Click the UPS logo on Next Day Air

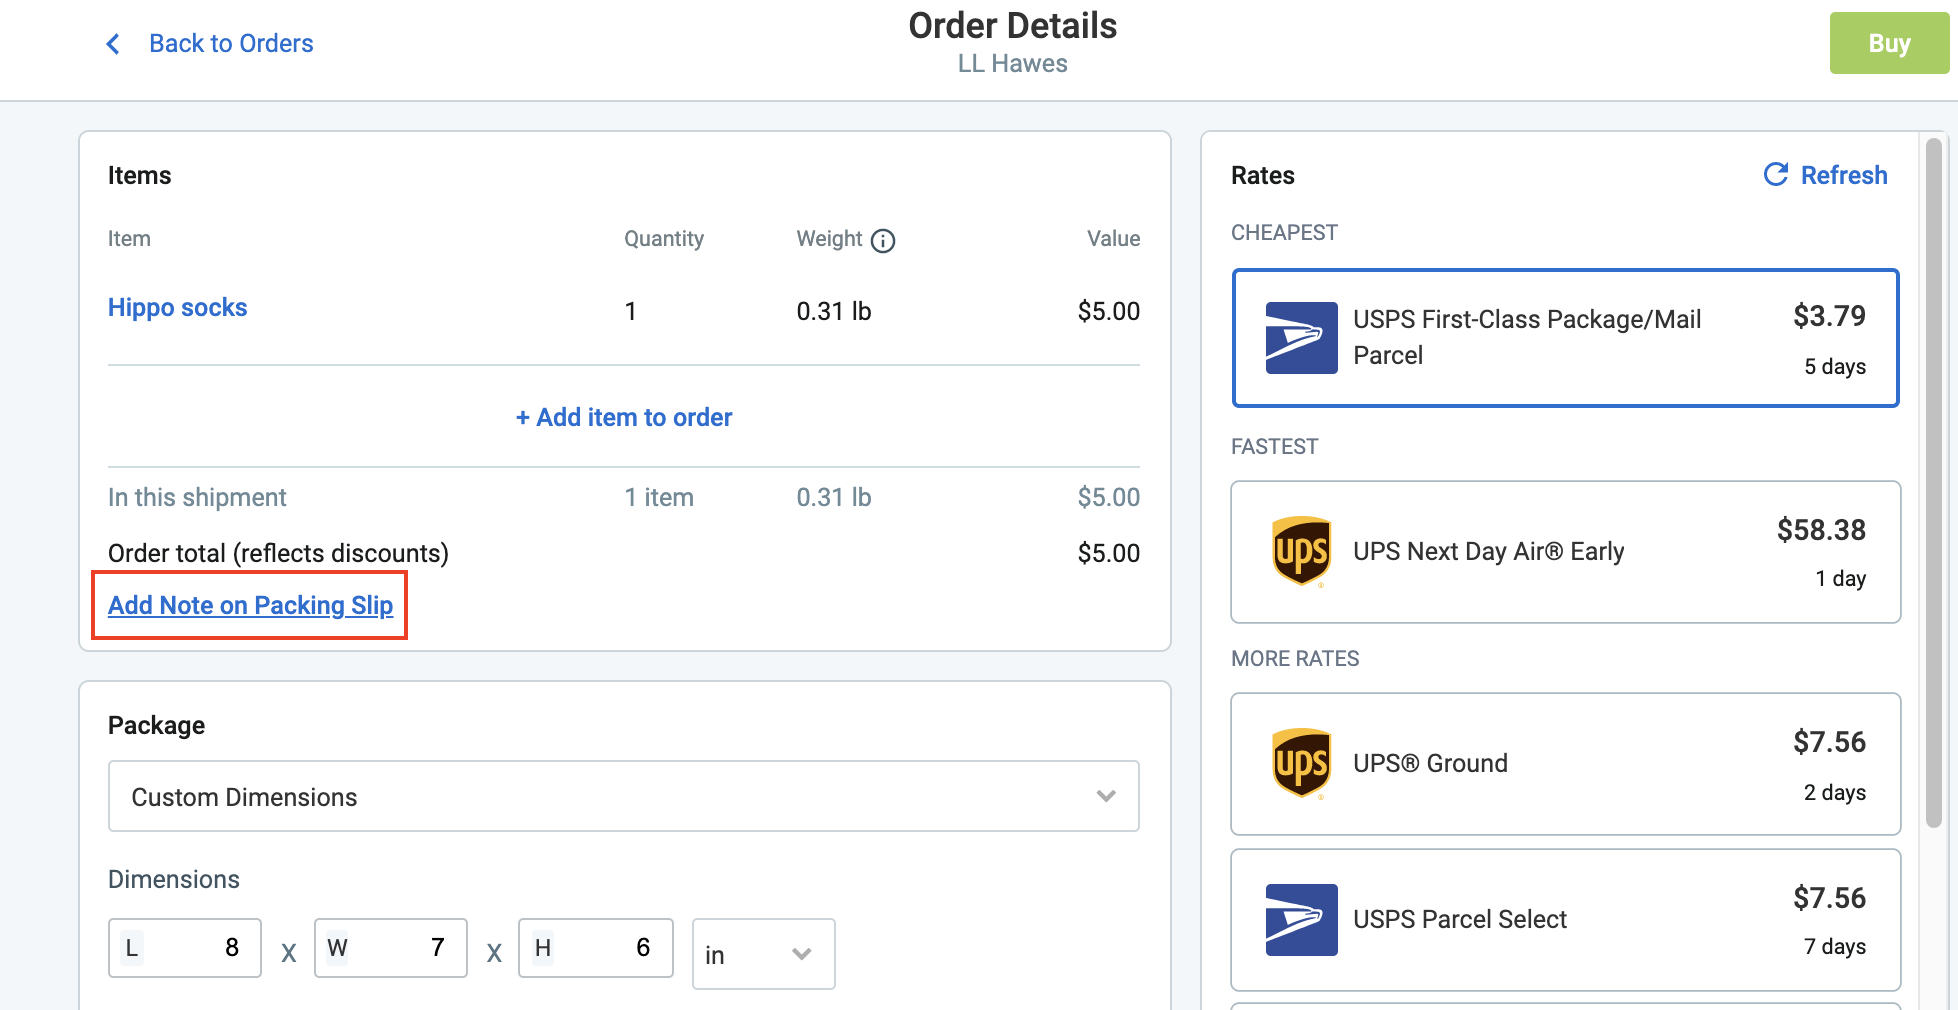pyautogui.click(x=1301, y=552)
